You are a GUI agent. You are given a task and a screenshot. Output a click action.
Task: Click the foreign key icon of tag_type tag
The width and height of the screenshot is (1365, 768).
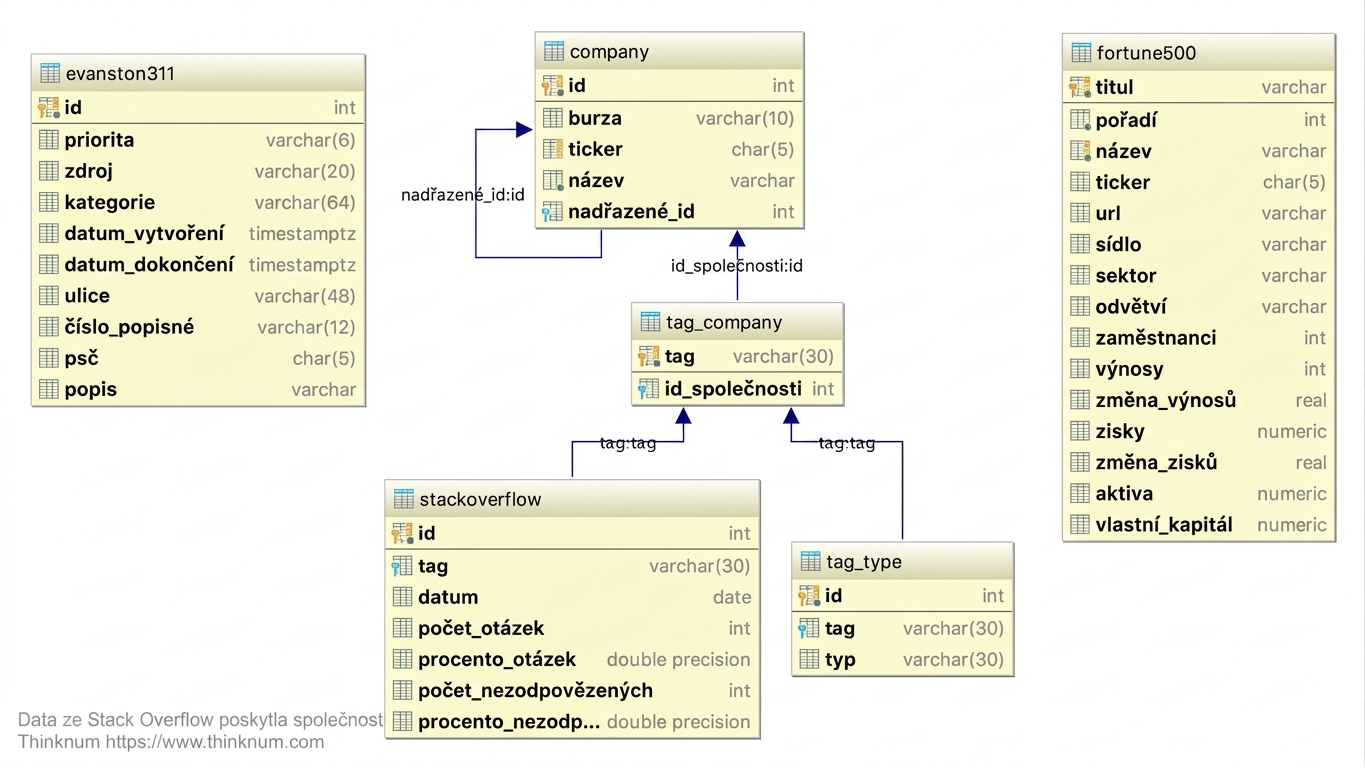click(x=809, y=628)
